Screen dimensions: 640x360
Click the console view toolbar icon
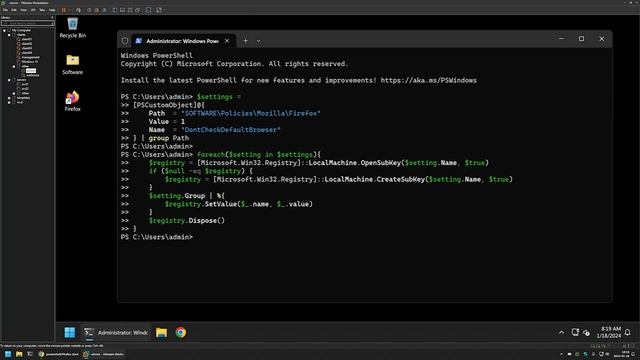pyautogui.click(x=148, y=10)
